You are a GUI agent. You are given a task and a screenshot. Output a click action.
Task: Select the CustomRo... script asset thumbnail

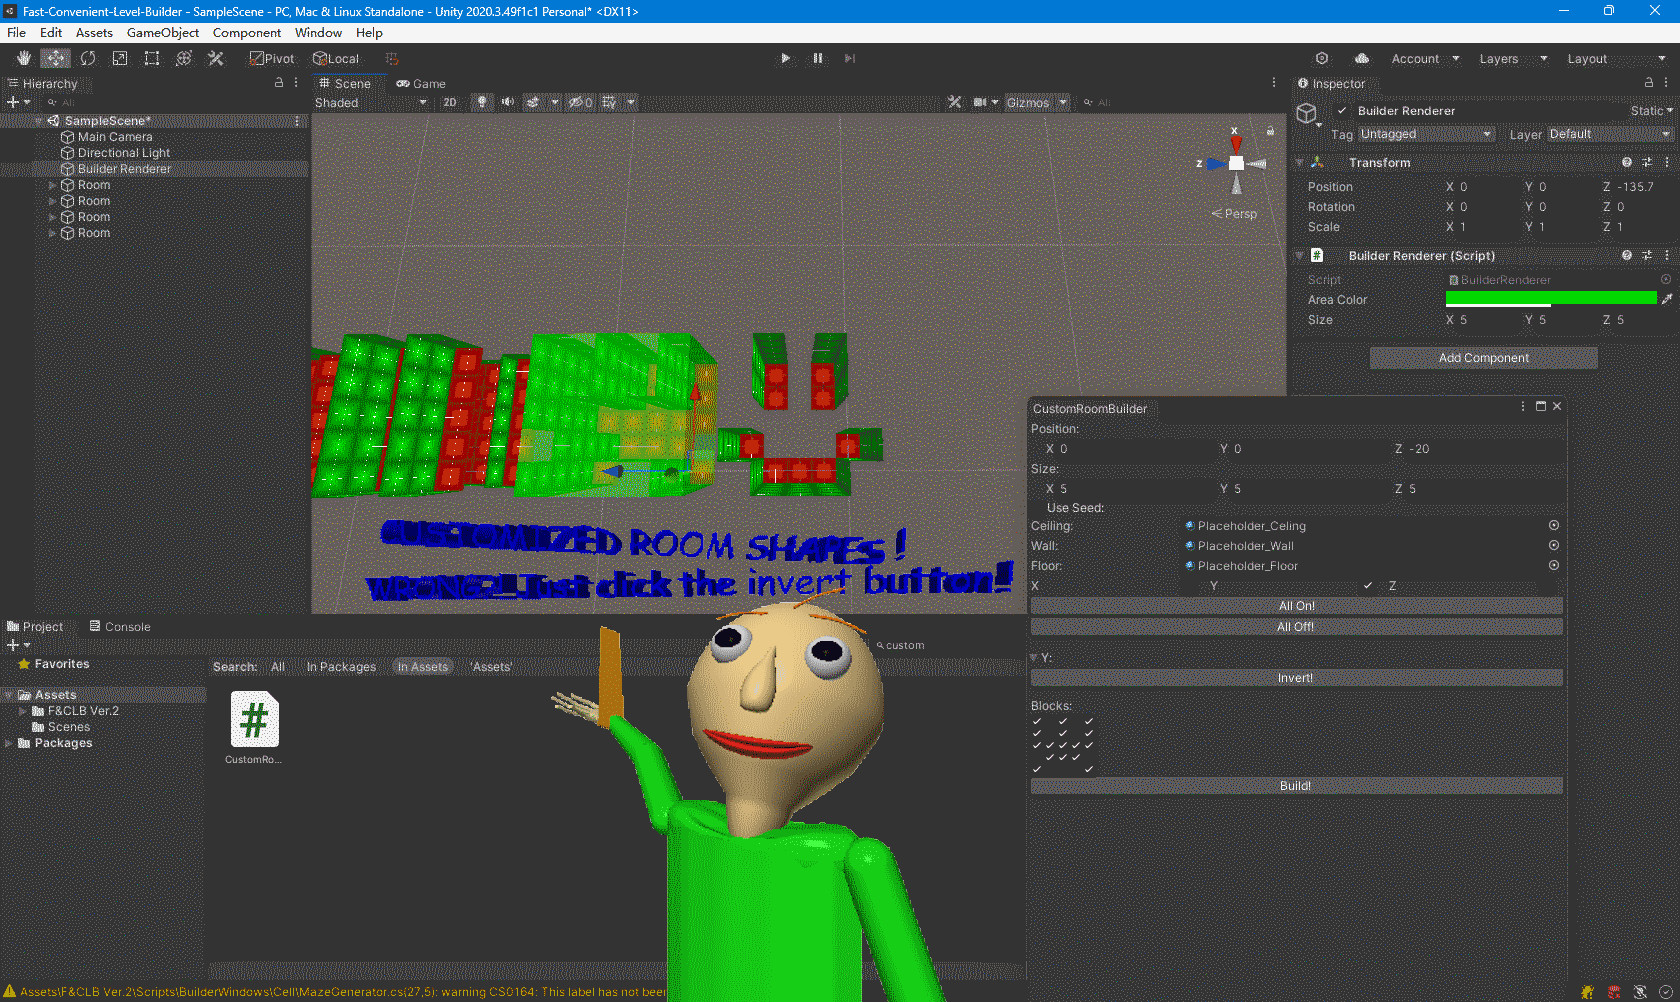pos(254,719)
